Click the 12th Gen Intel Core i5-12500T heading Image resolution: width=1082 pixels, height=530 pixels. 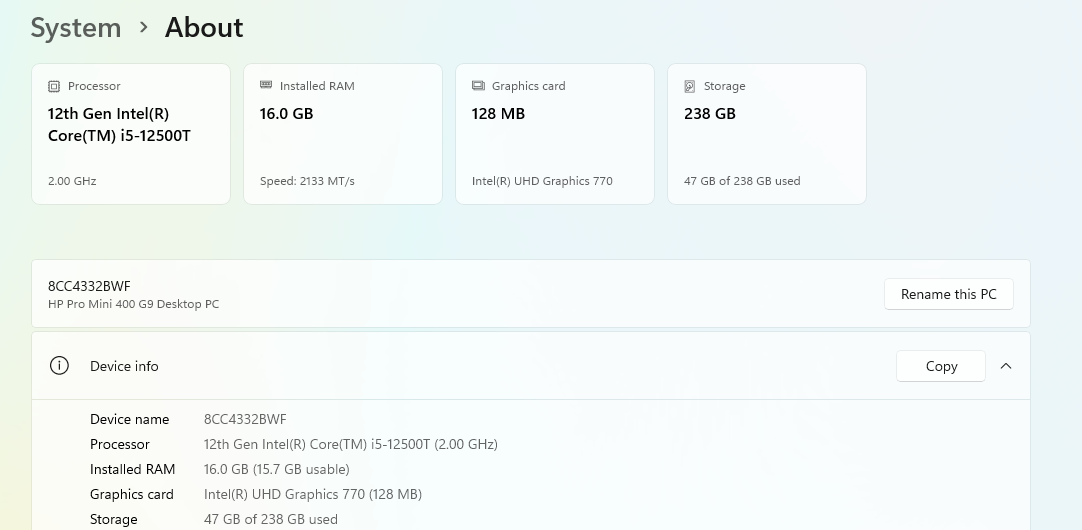(x=119, y=125)
